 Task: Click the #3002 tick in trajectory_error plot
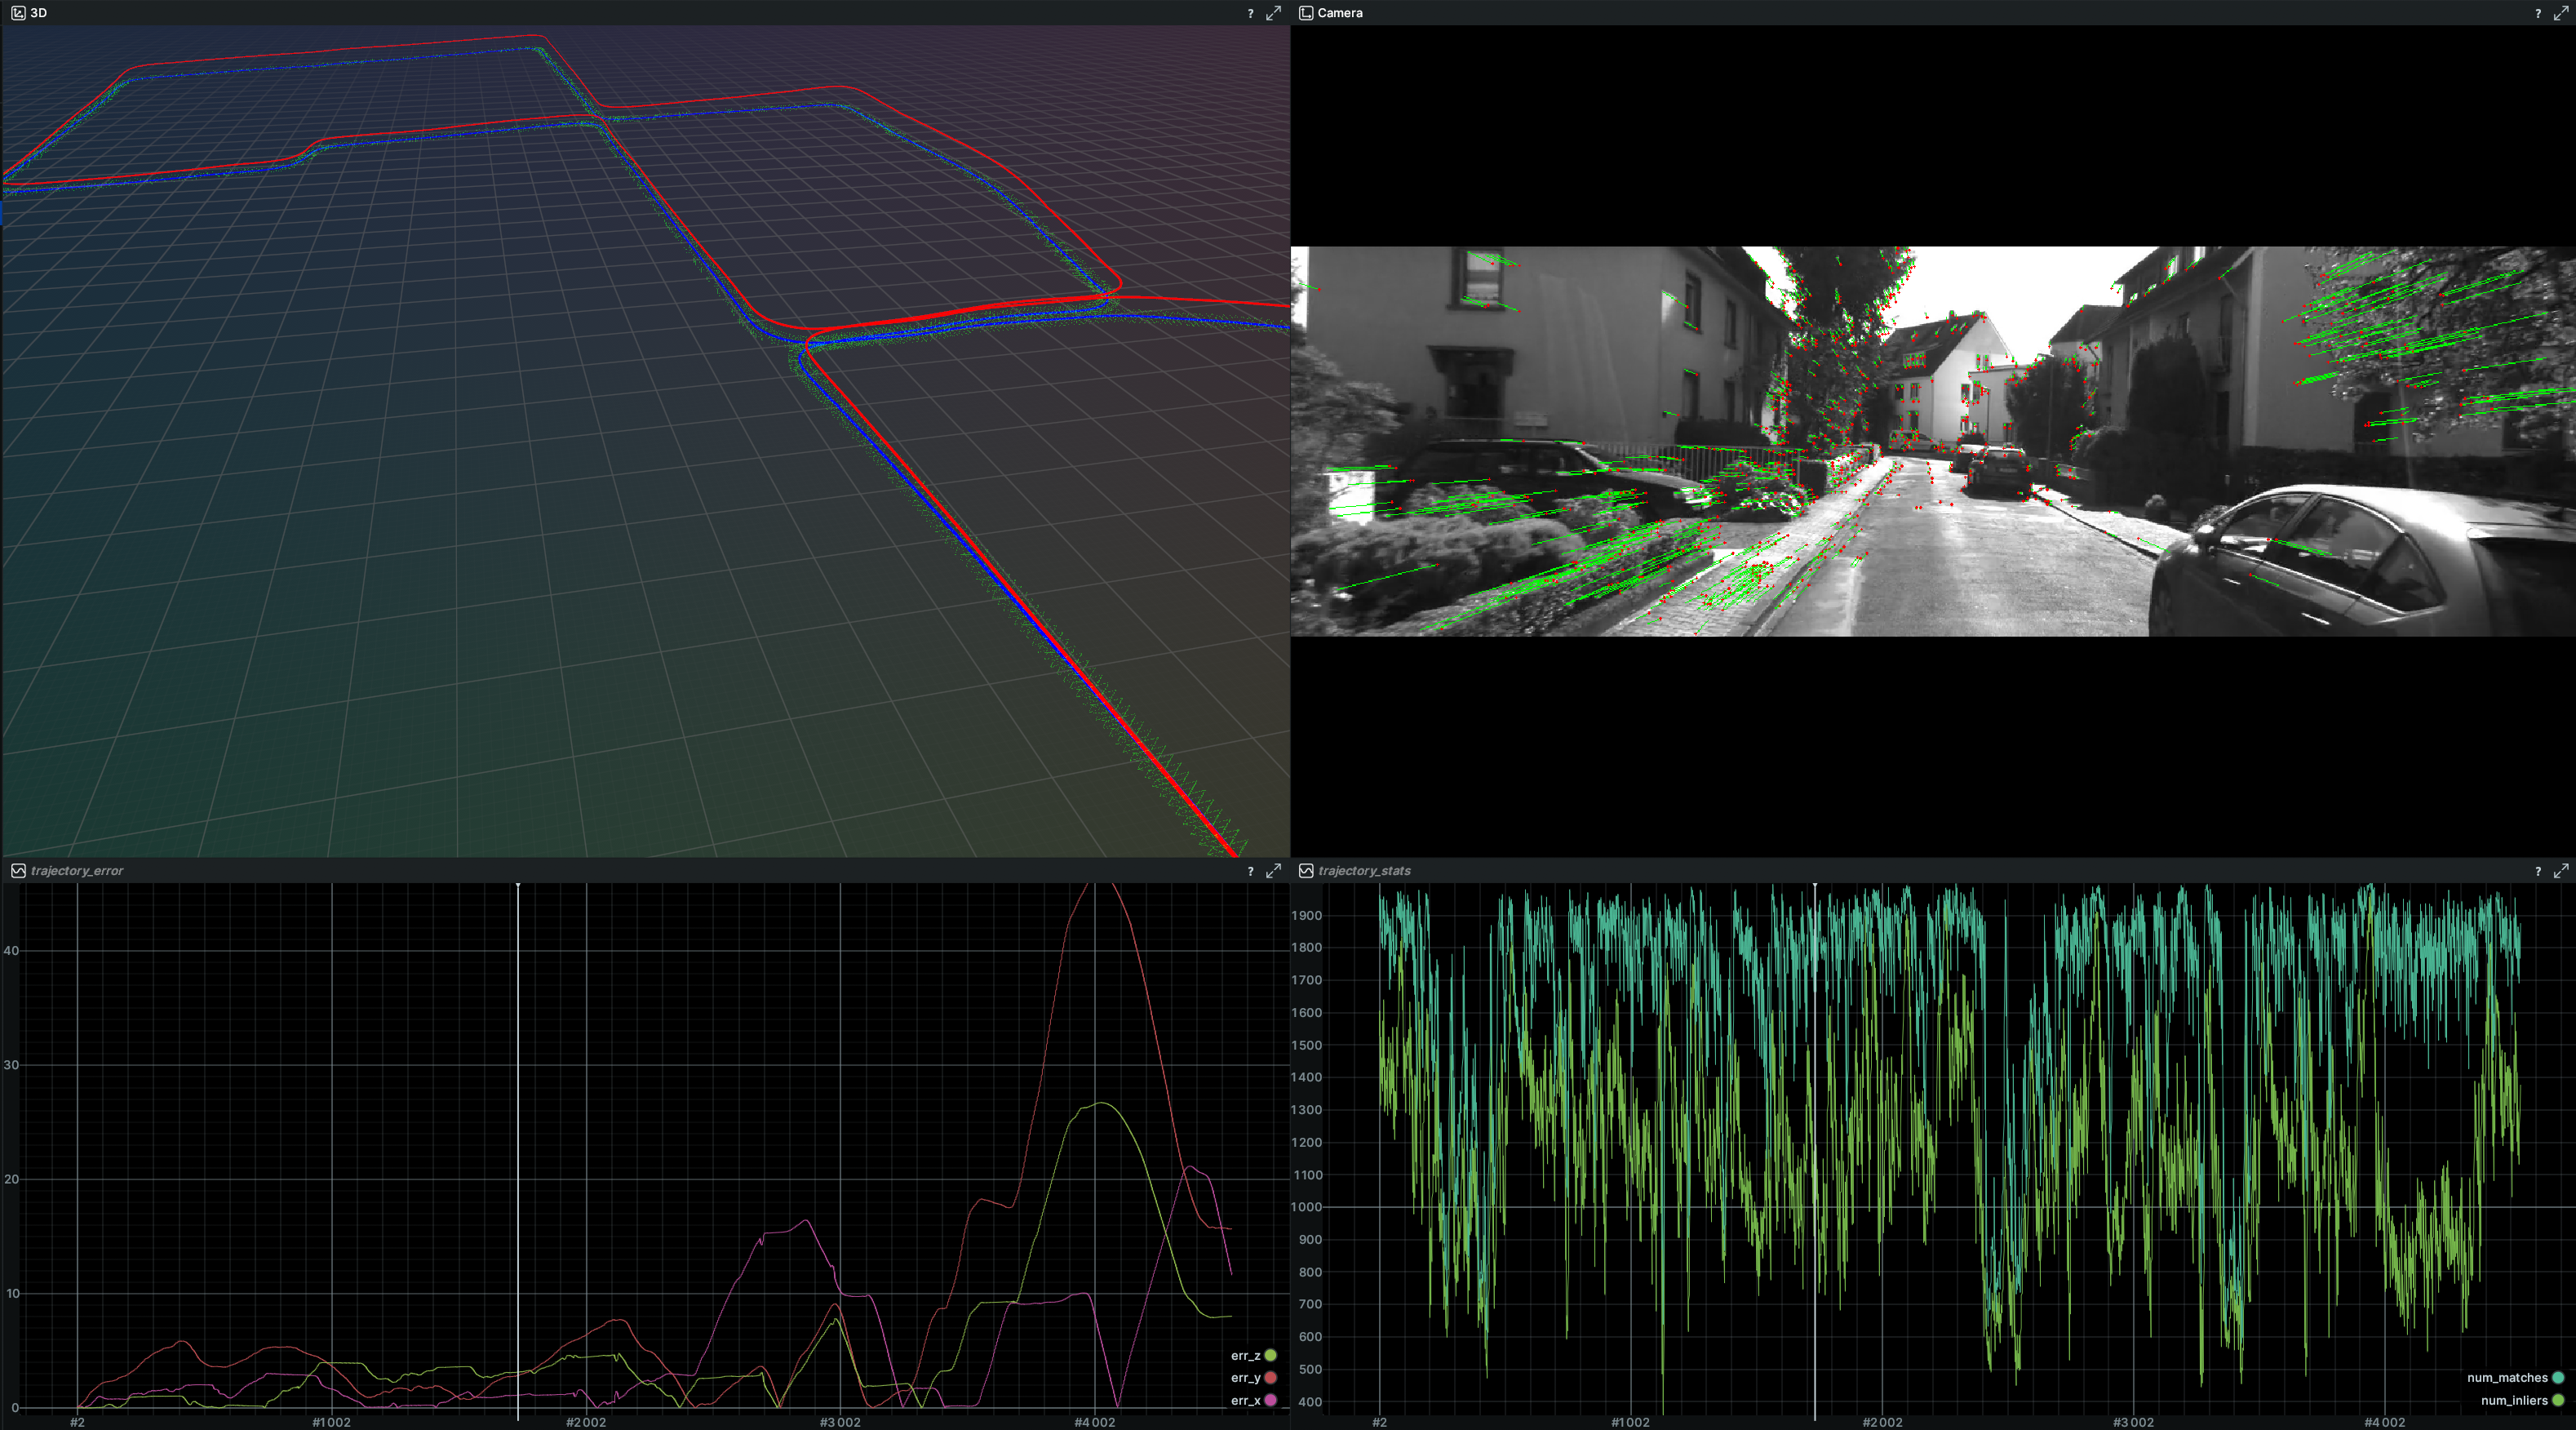click(840, 1422)
